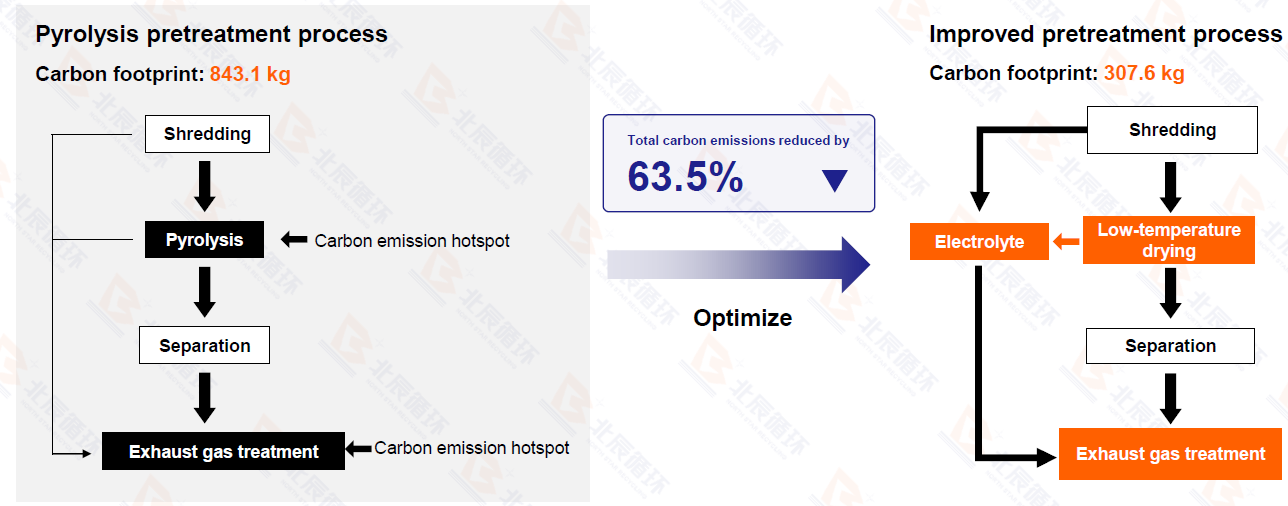Screen dimensions: 1288x506
Task: Click the orange arrow pointing to Electrolyte
Action: (x=1066, y=241)
